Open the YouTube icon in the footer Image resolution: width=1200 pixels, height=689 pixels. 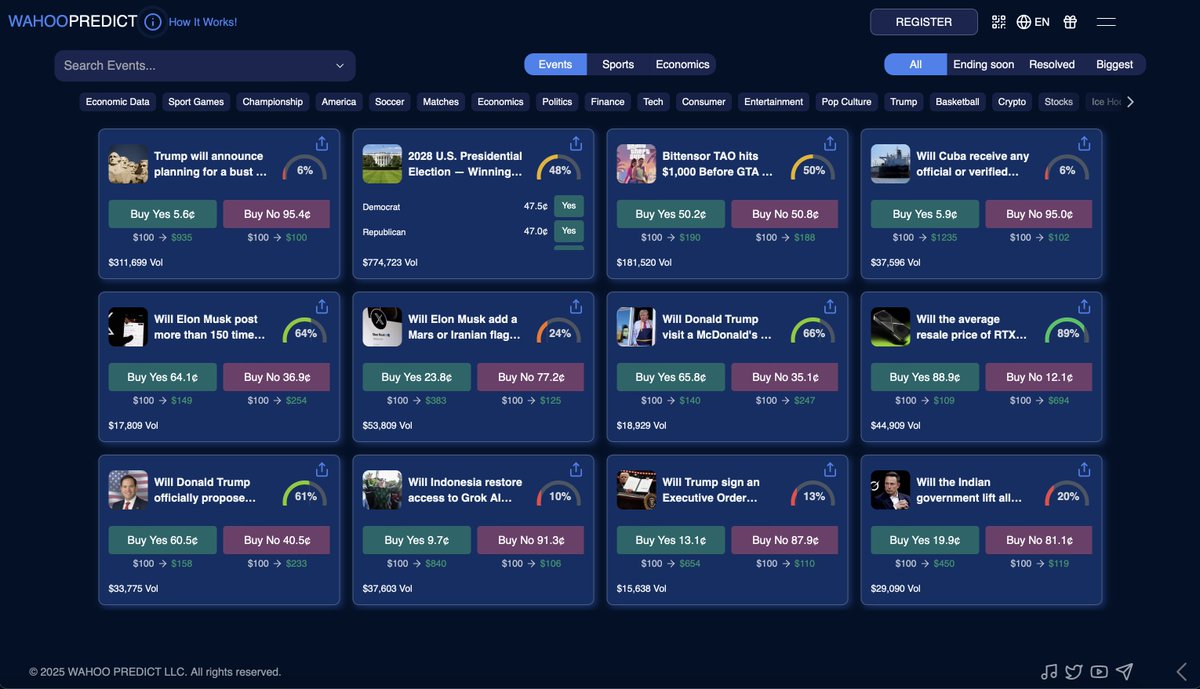[1098, 671]
